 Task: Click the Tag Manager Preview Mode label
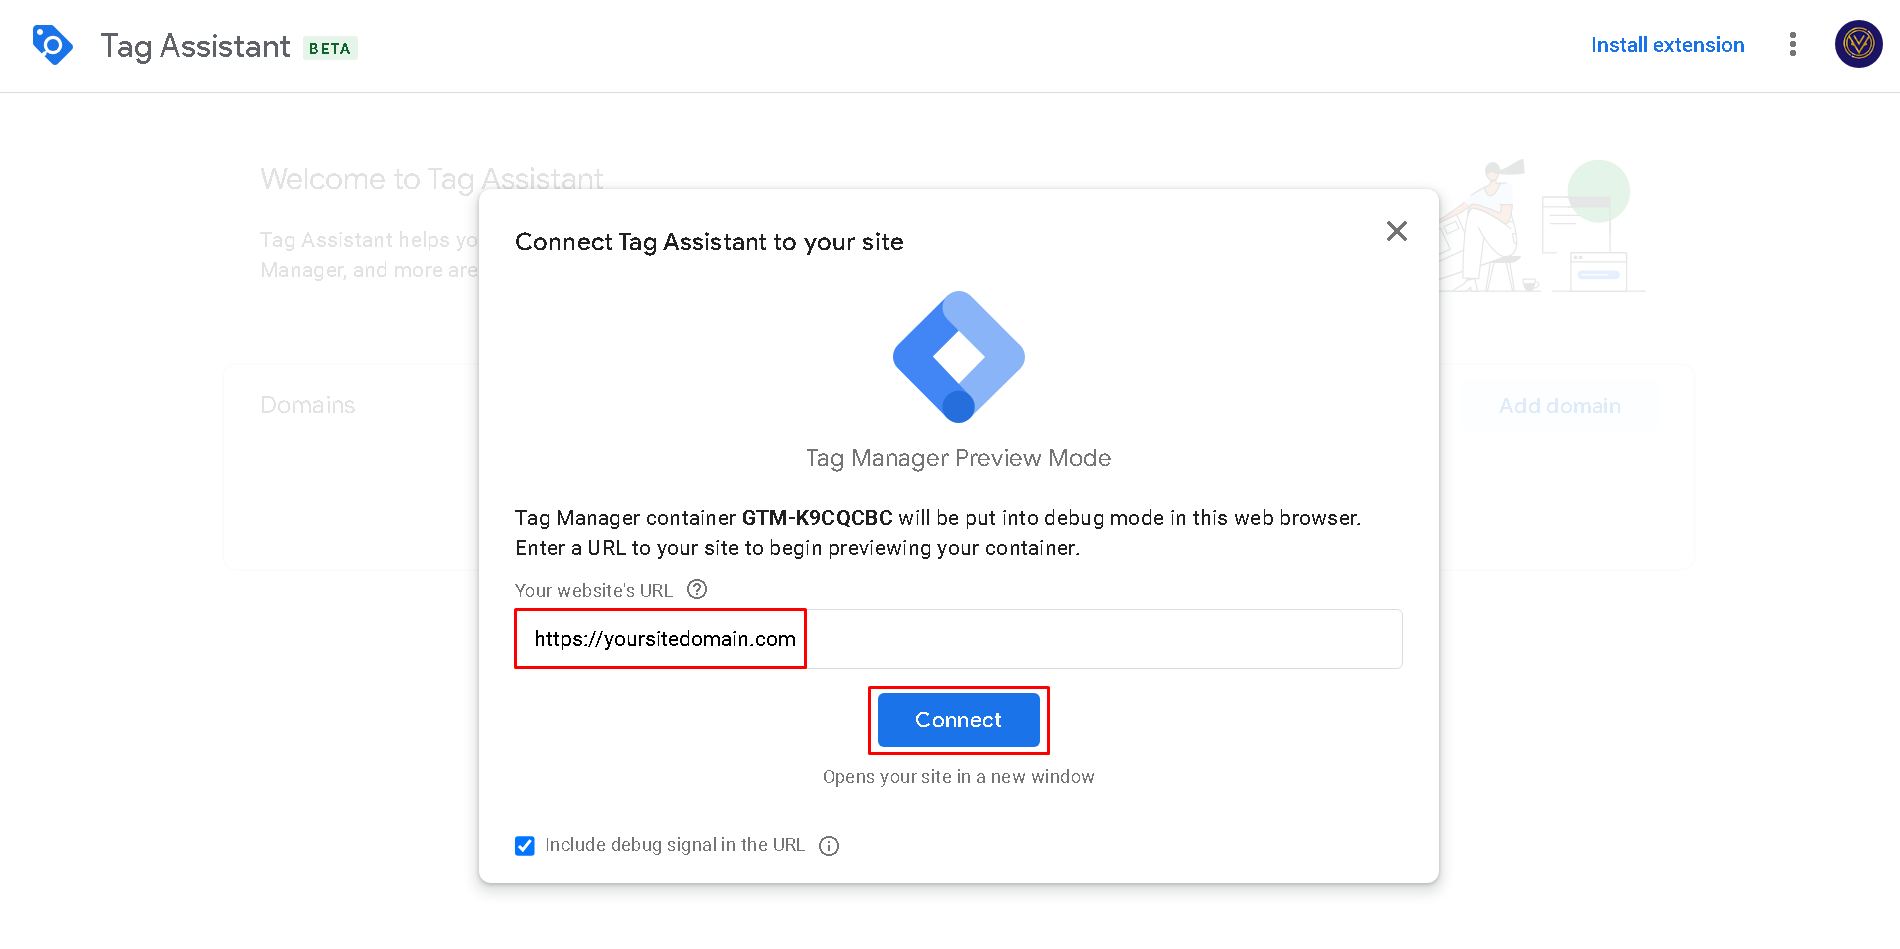pos(959,458)
